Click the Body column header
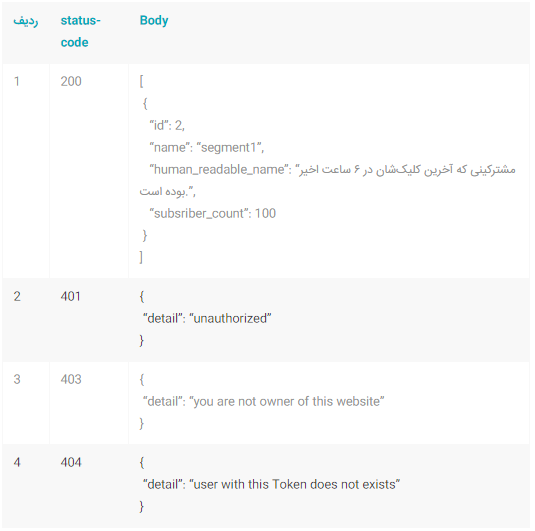Screen dimensions: 535x531 (x=154, y=20)
